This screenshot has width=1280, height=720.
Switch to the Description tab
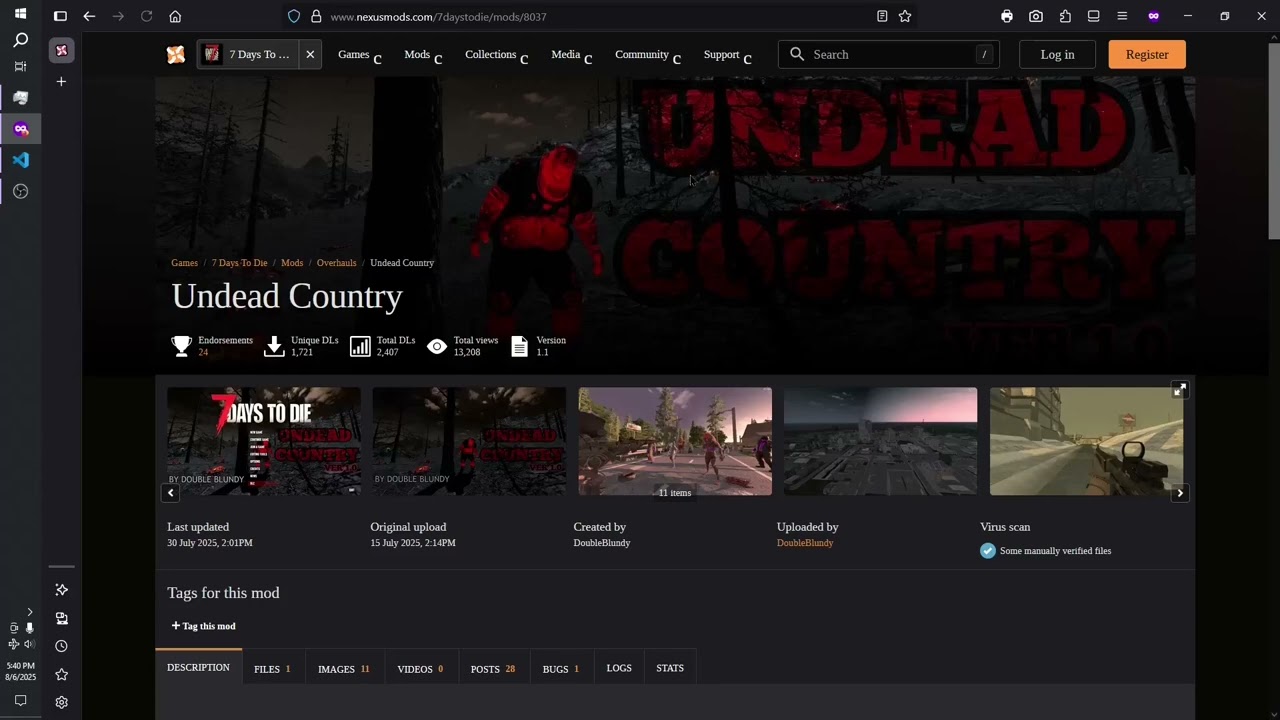198,667
